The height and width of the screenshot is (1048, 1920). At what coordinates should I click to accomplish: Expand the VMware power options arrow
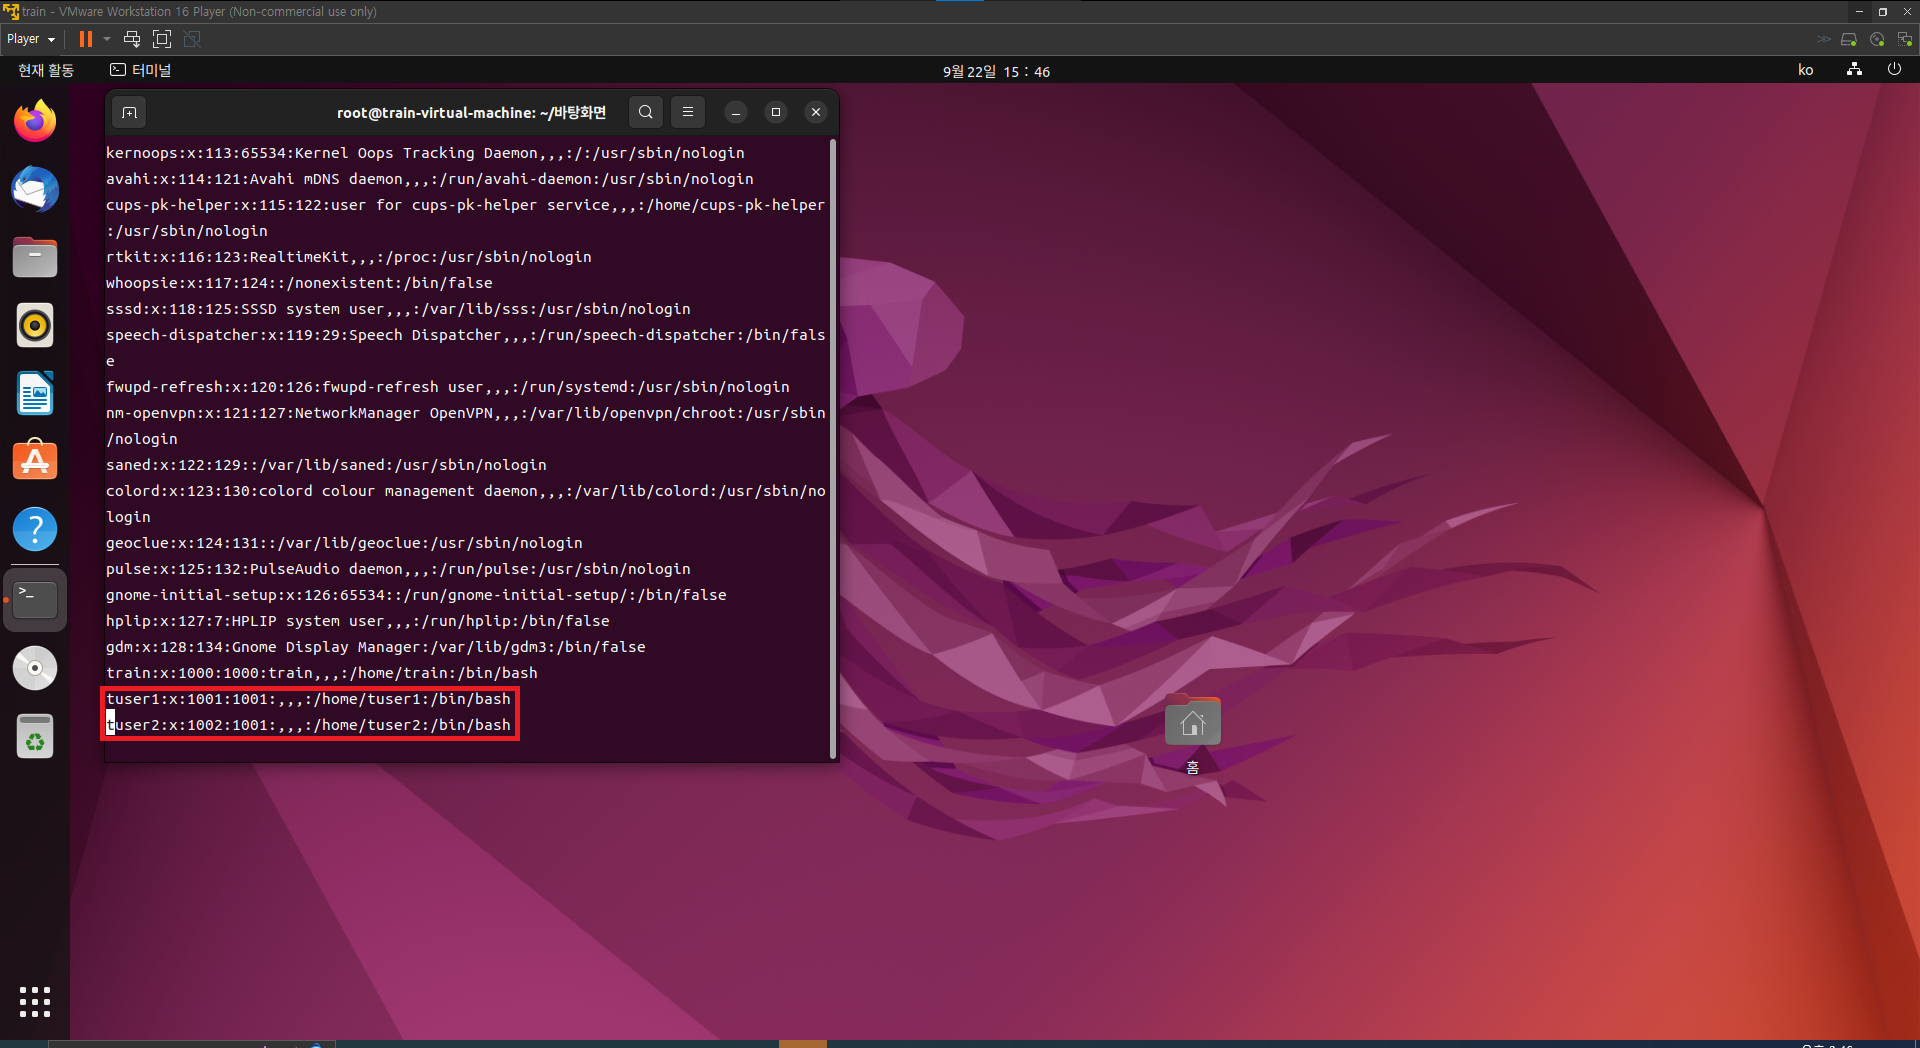(106, 39)
